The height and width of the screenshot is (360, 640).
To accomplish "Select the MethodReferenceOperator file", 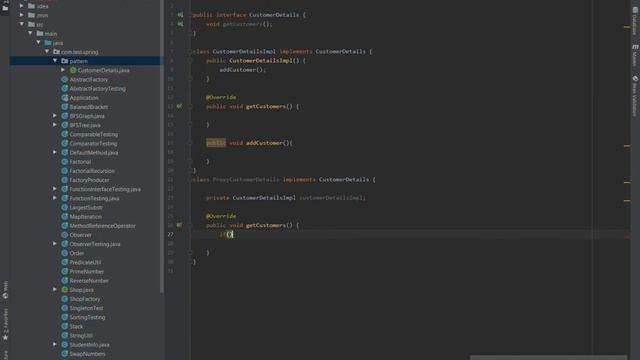I will [102, 226].
